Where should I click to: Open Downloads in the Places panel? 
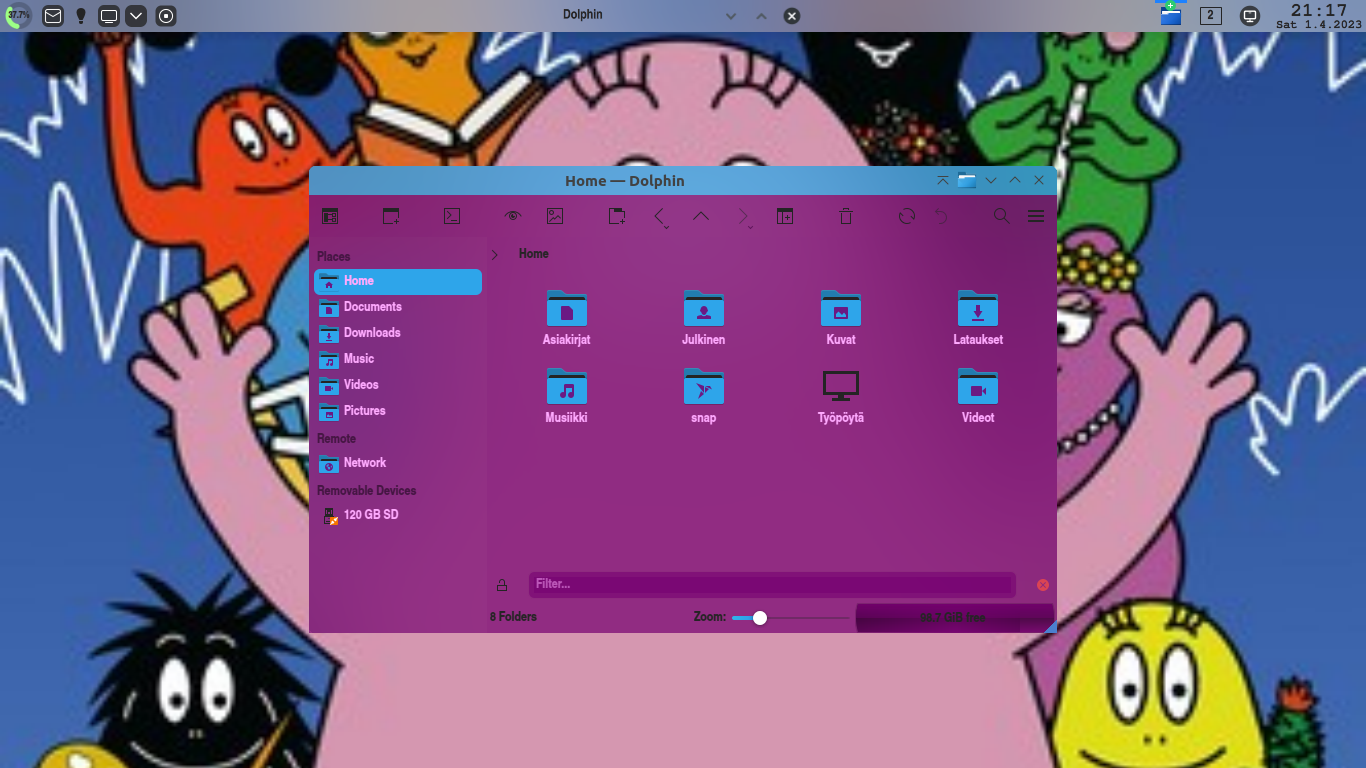(398, 334)
